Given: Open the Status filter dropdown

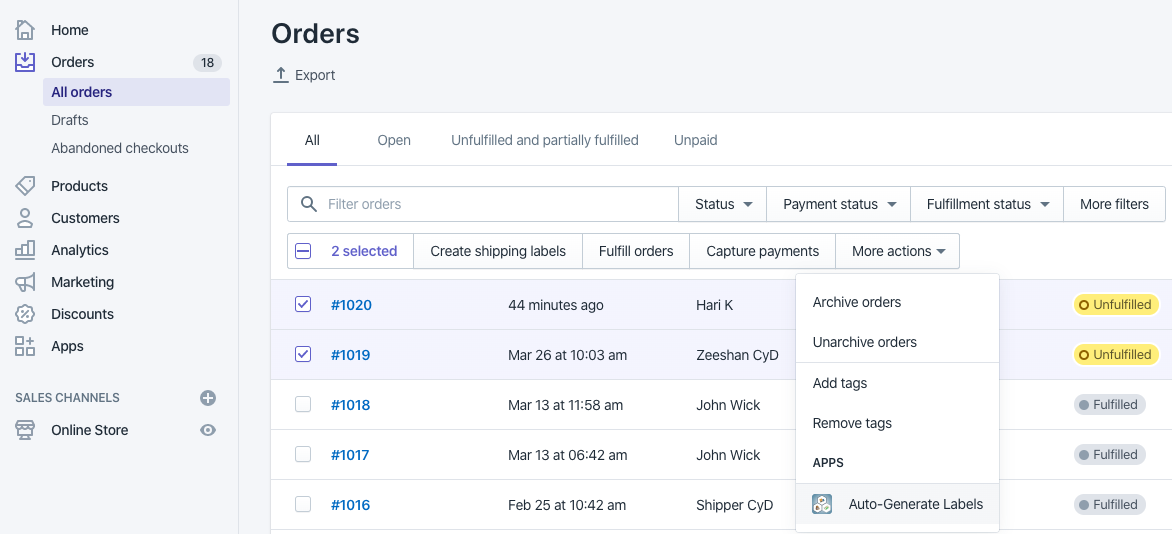Looking at the screenshot, I should pos(723,204).
